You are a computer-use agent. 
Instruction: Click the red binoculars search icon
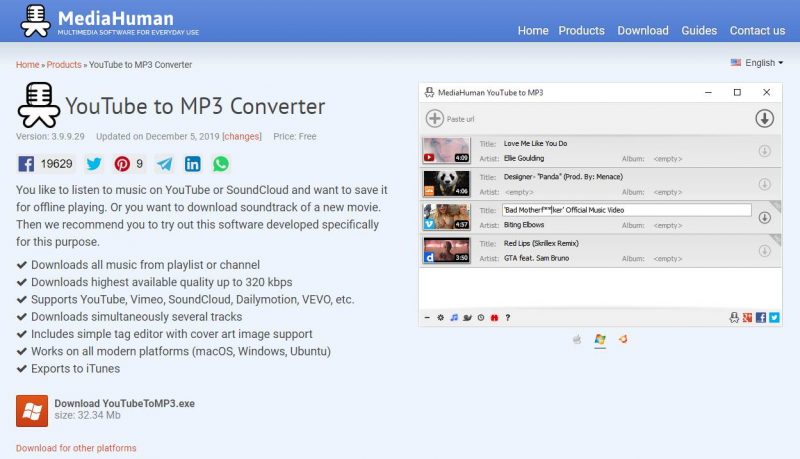pyautogui.click(x=494, y=317)
